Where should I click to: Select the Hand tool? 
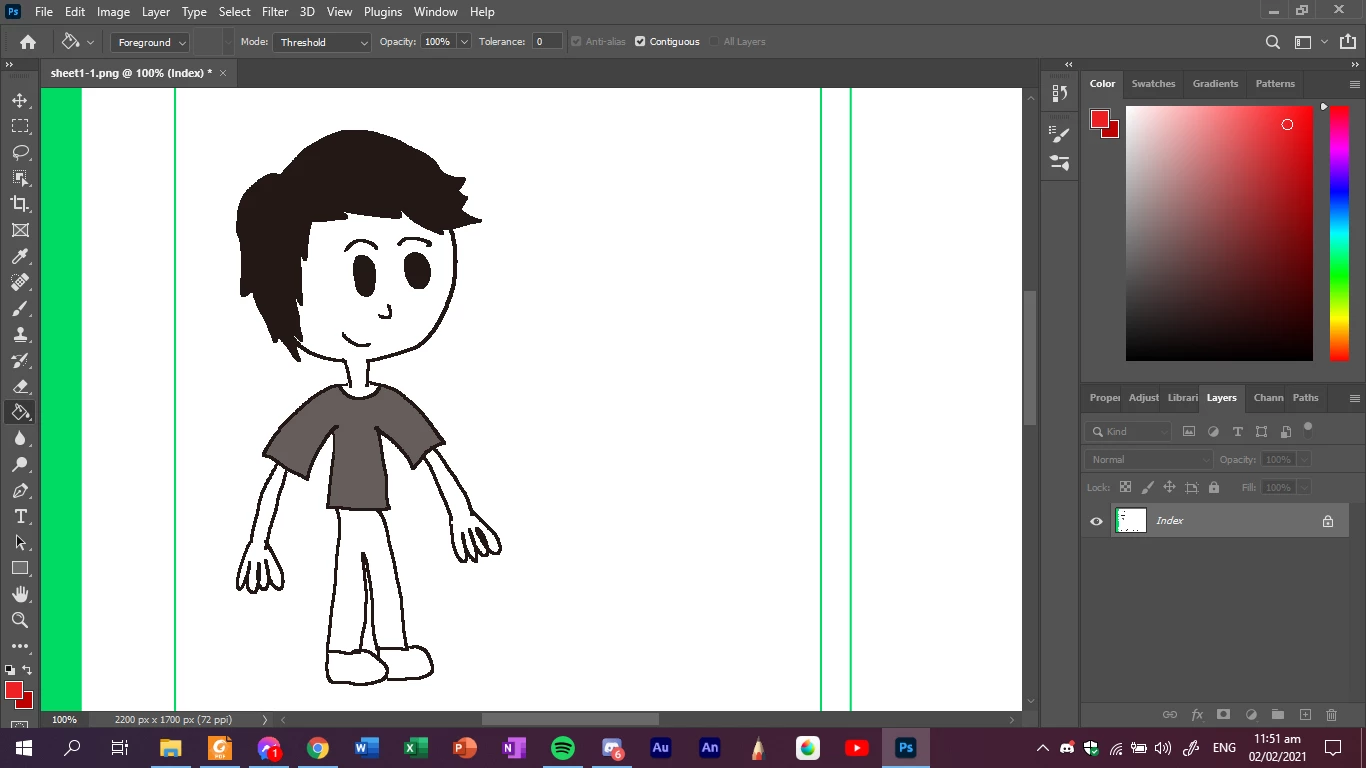coord(20,594)
